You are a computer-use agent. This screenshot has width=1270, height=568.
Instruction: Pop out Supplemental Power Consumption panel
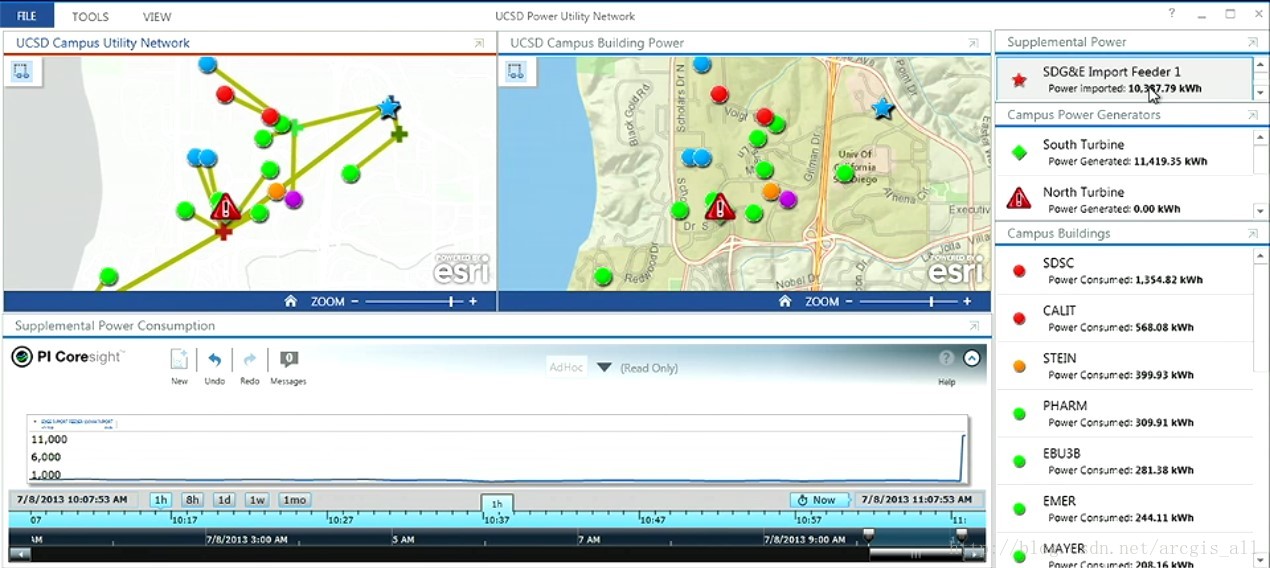[x=973, y=326]
